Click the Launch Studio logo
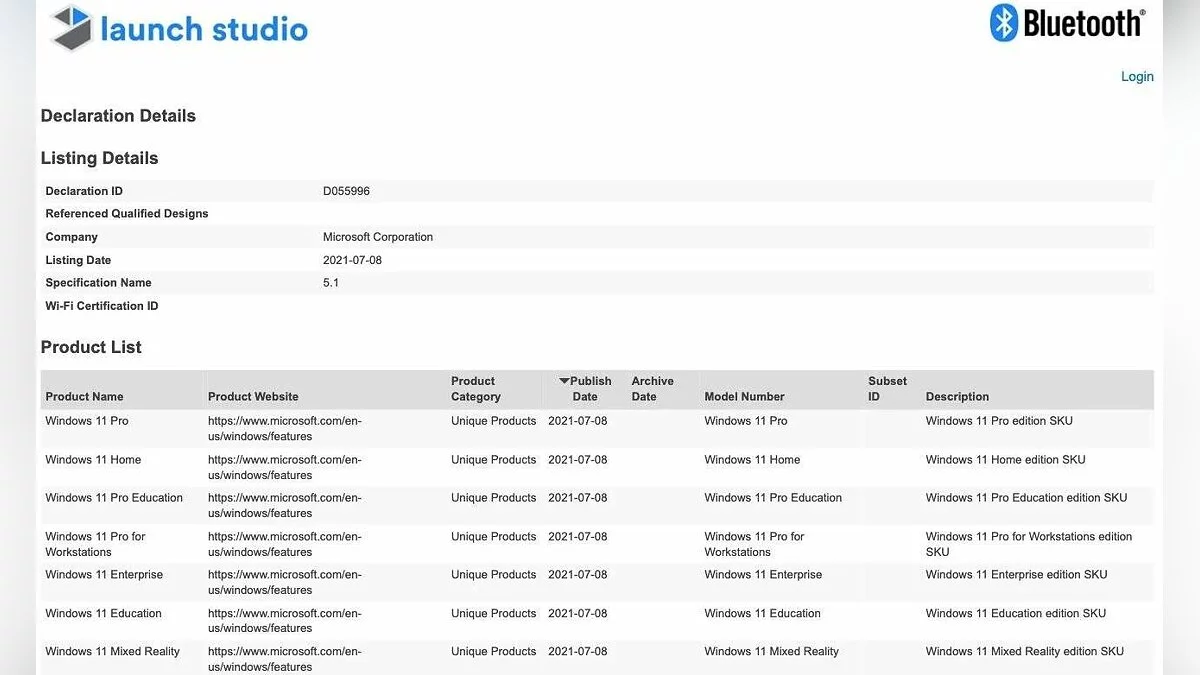Screen dimensions: 1200x675 [180, 28]
